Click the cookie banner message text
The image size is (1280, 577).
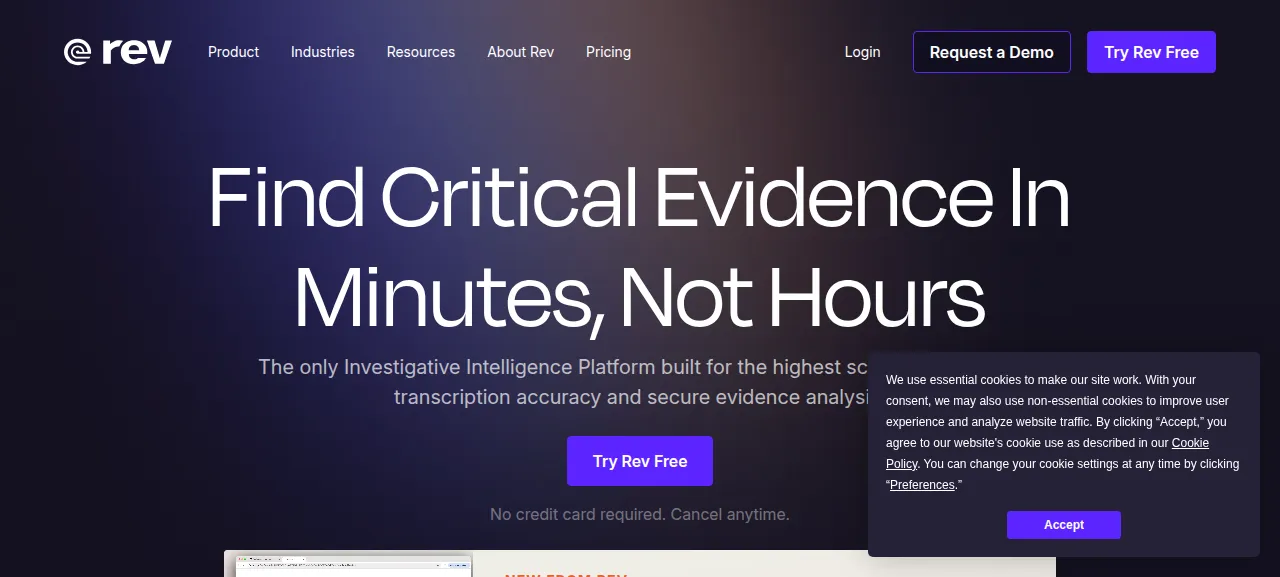pos(1062,432)
